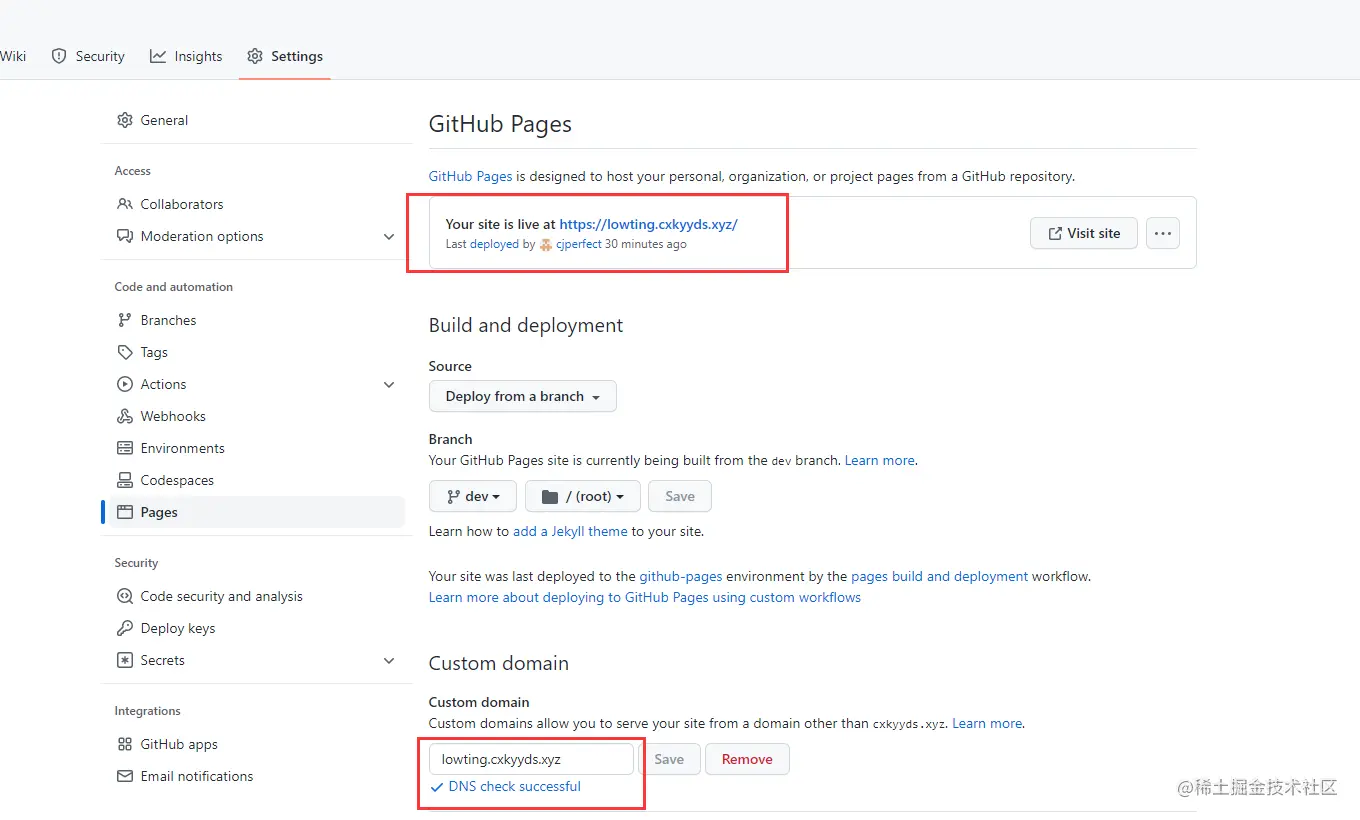Click the key icon beside Deploy keys
Image resolution: width=1360 pixels, height=820 pixels.
click(x=125, y=628)
